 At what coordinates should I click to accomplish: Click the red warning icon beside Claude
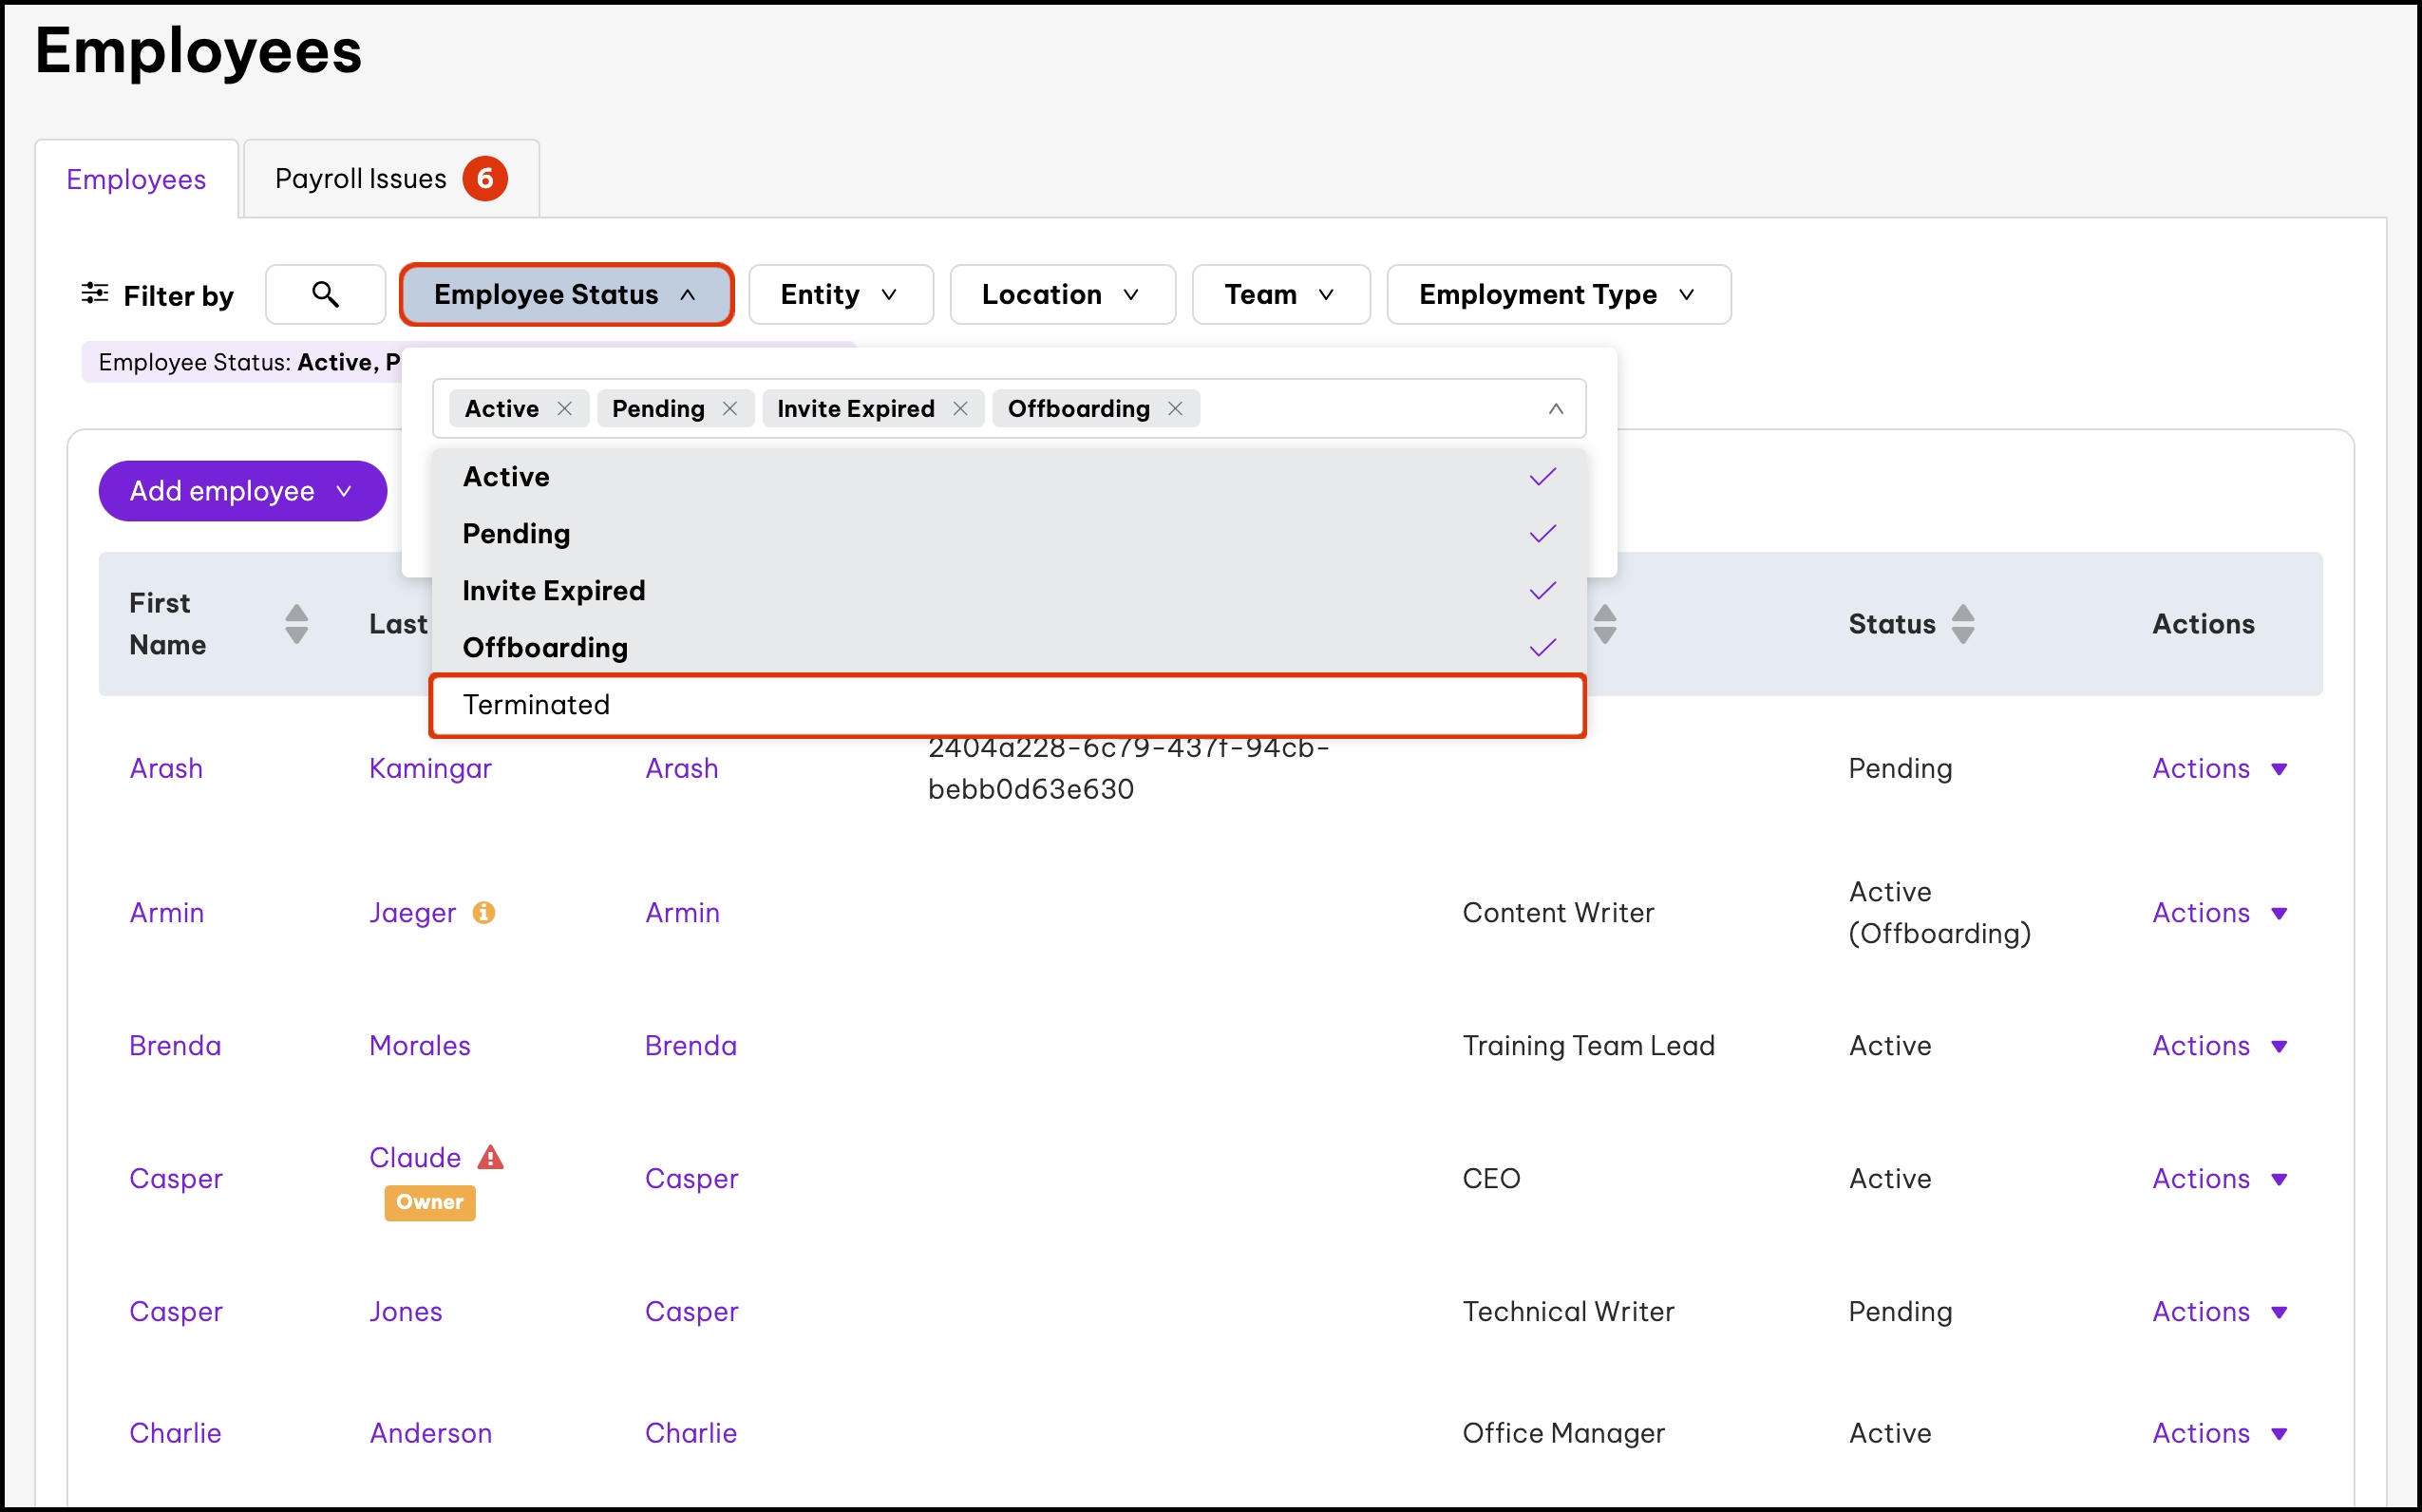(x=490, y=1157)
